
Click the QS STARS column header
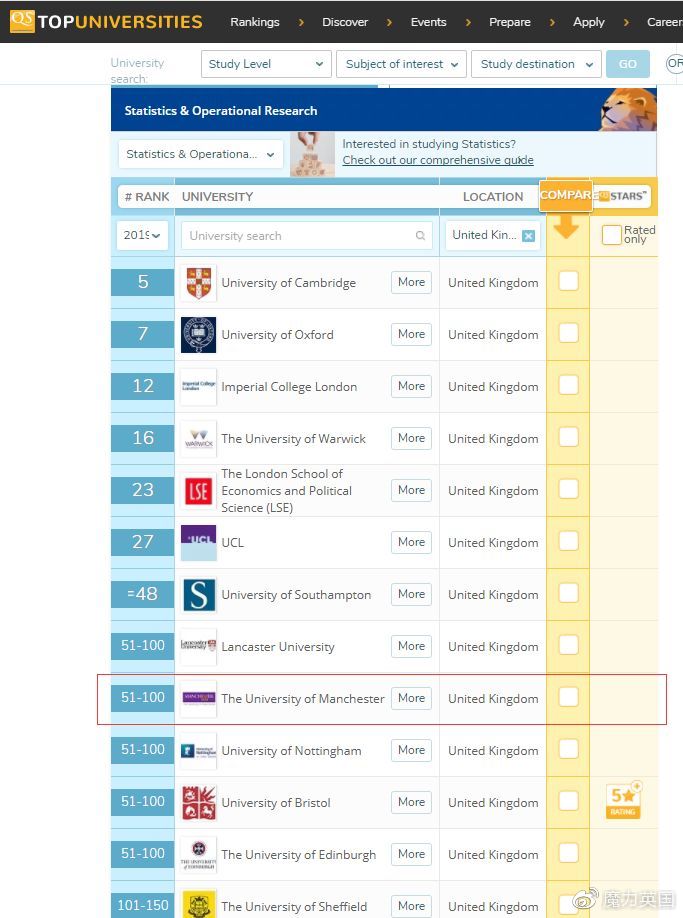coord(623,196)
